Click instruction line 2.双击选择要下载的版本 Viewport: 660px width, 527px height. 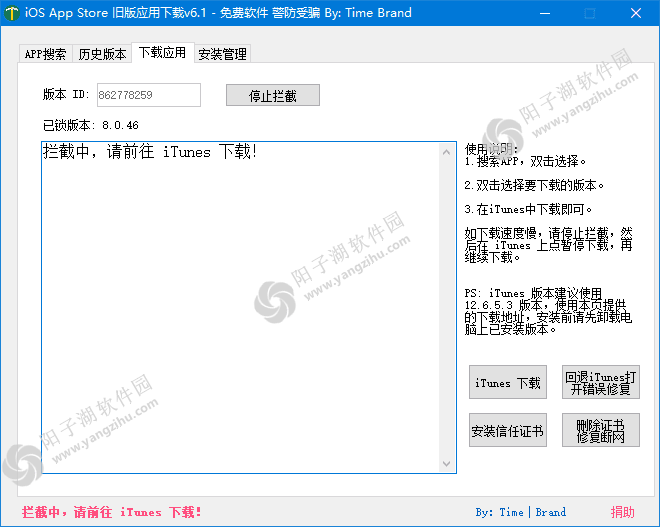534,185
